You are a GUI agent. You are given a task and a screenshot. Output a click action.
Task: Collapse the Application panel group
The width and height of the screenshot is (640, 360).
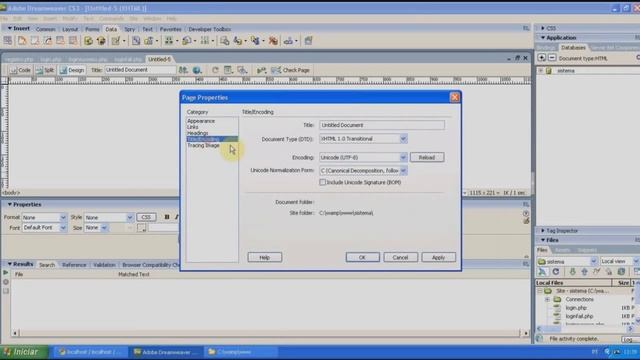click(x=543, y=38)
